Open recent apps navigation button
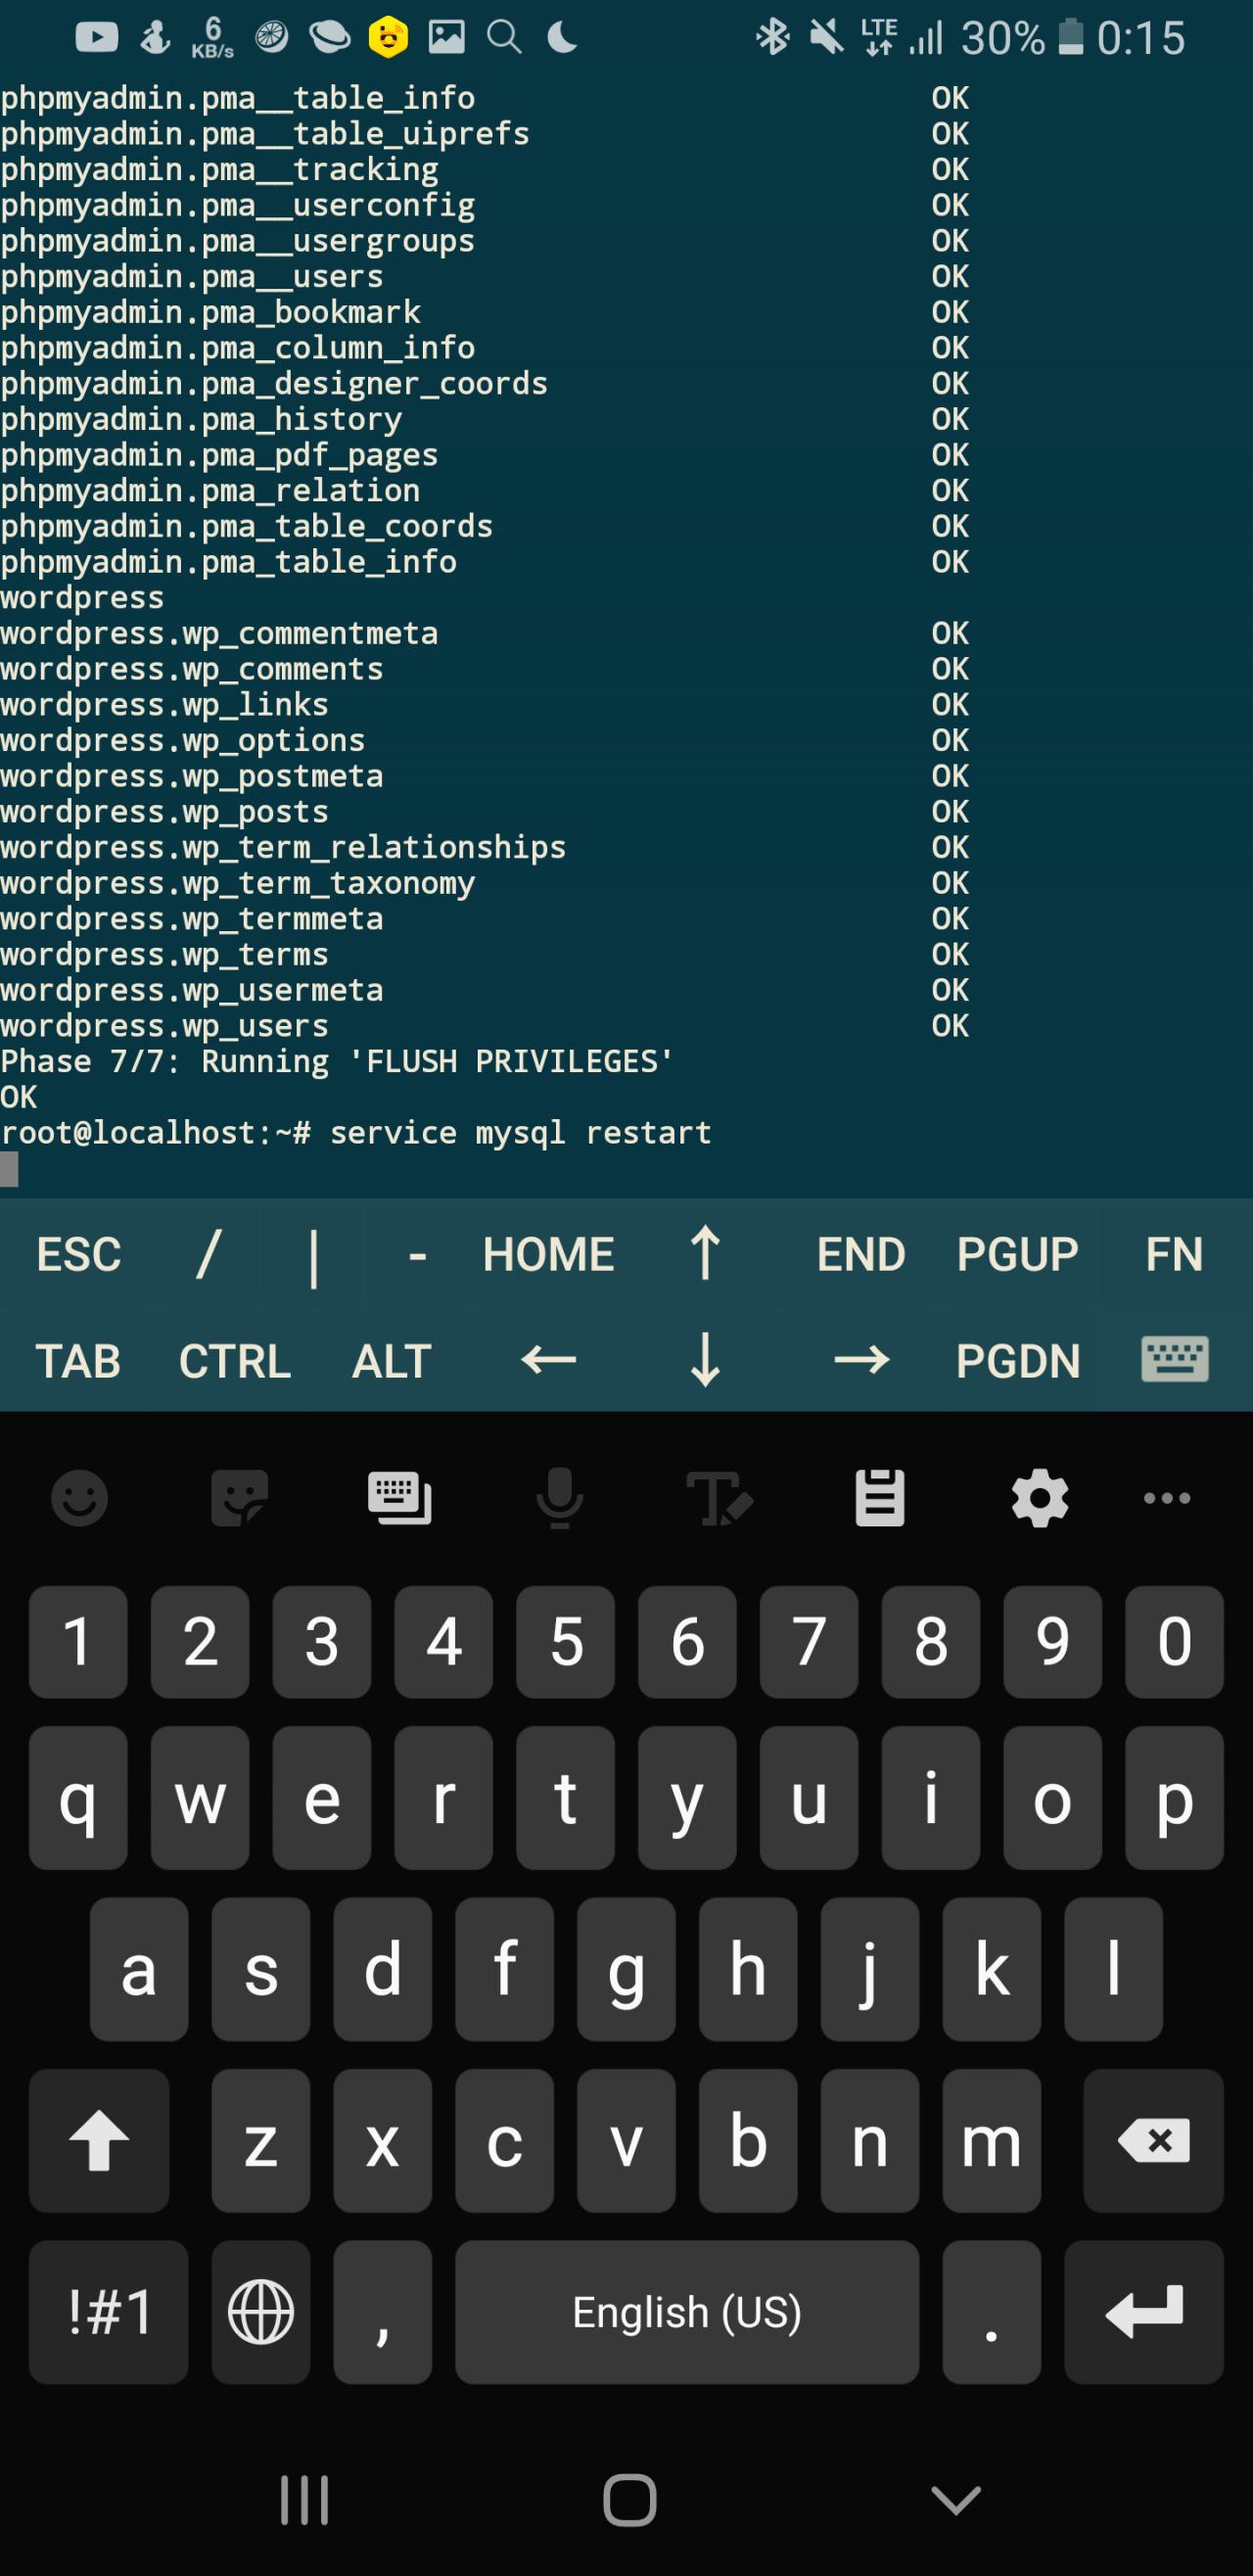The image size is (1253, 2576). (x=304, y=2500)
